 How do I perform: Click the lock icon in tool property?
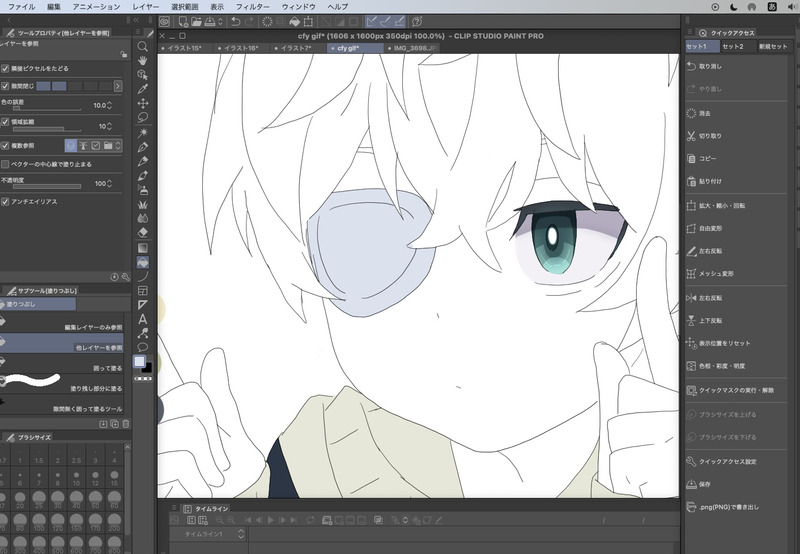(x=123, y=54)
